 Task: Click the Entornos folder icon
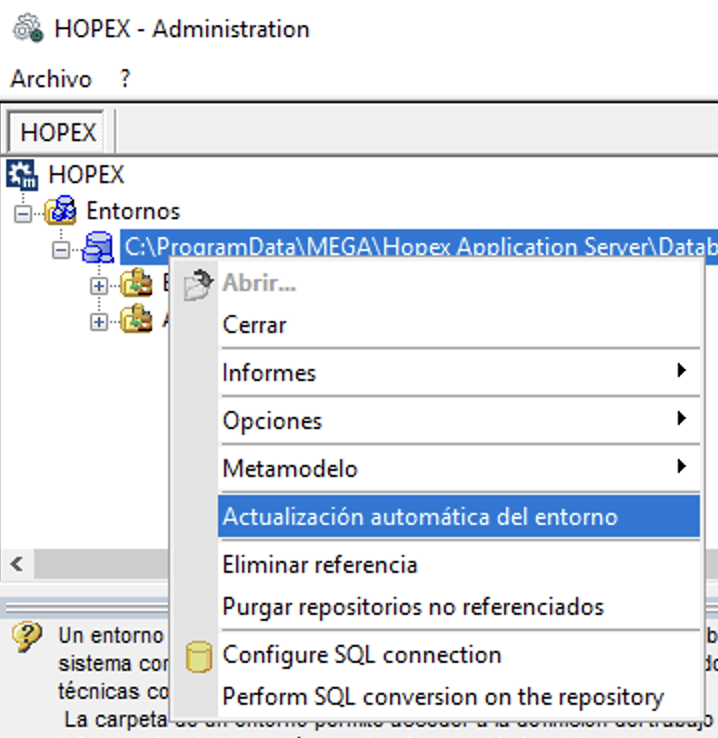[60, 211]
